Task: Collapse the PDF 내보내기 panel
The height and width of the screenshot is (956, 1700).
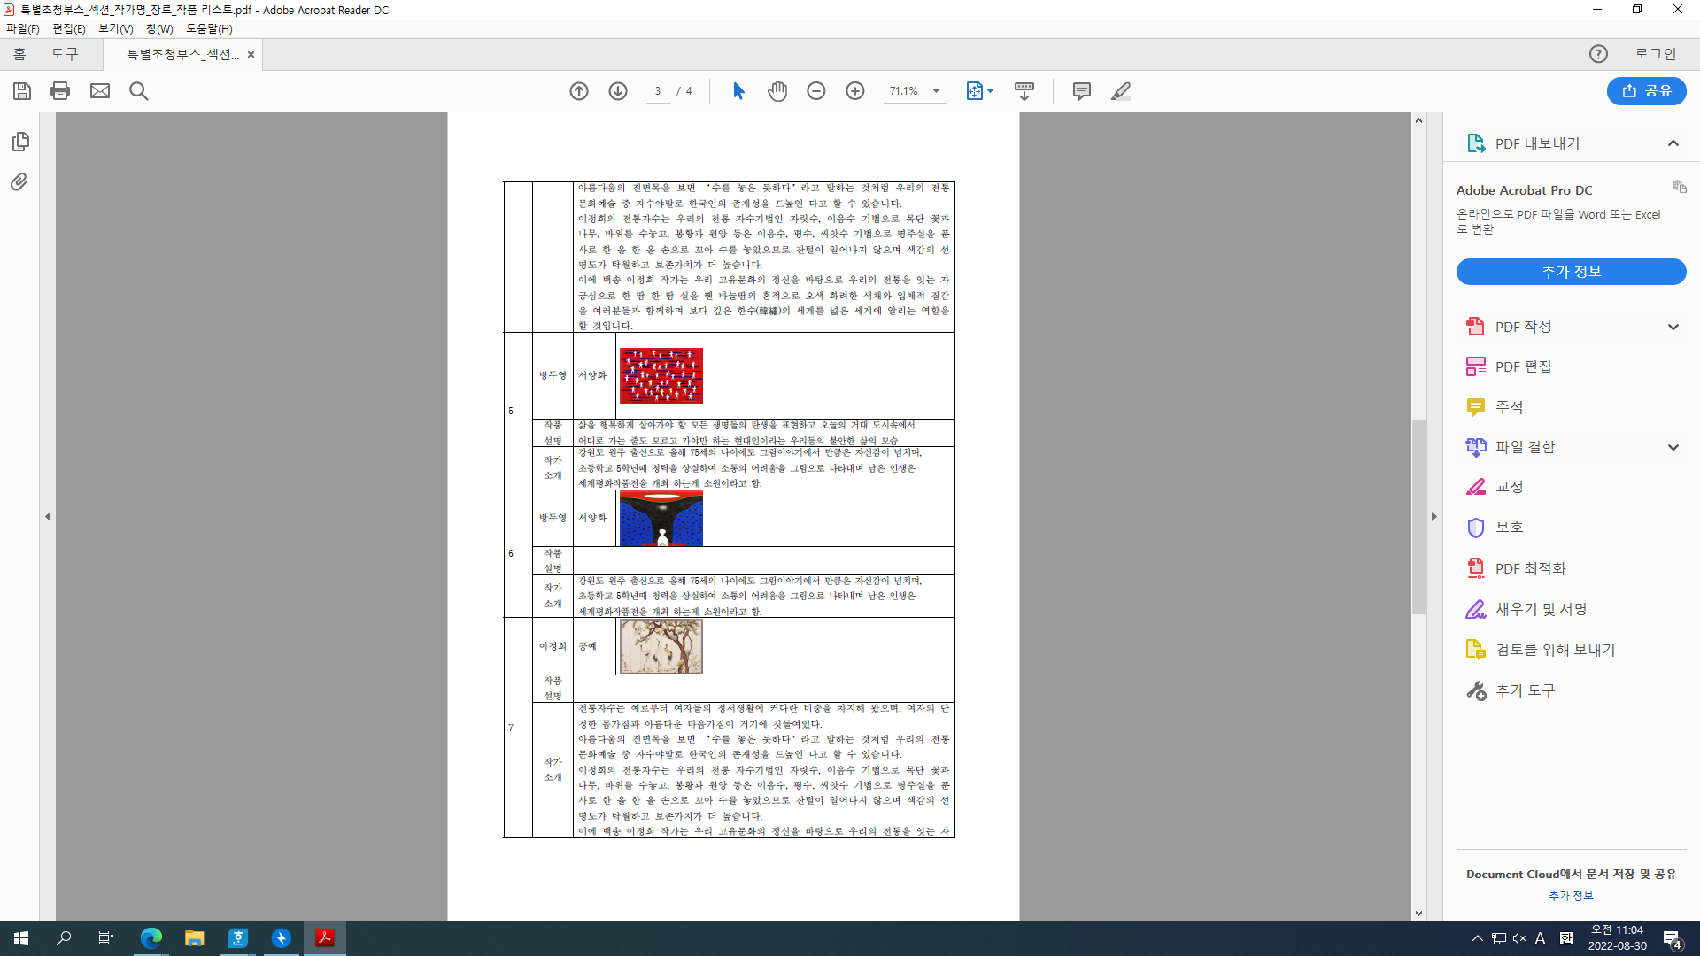Action: tap(1673, 144)
